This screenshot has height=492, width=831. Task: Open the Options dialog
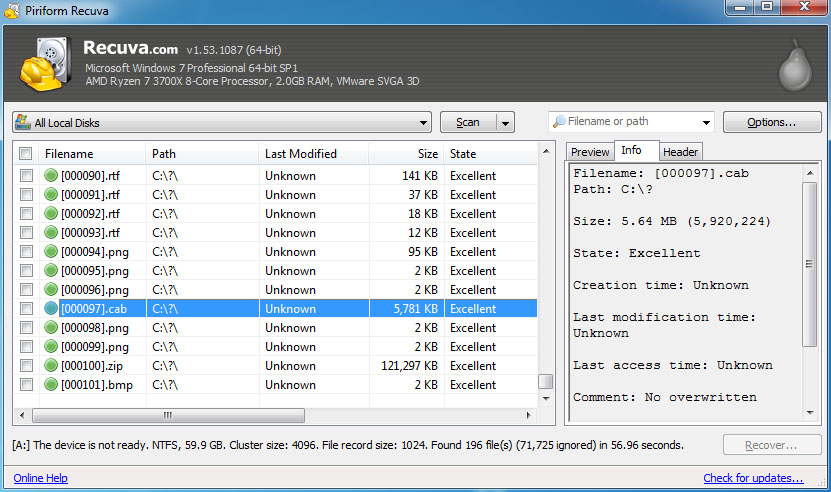772,122
